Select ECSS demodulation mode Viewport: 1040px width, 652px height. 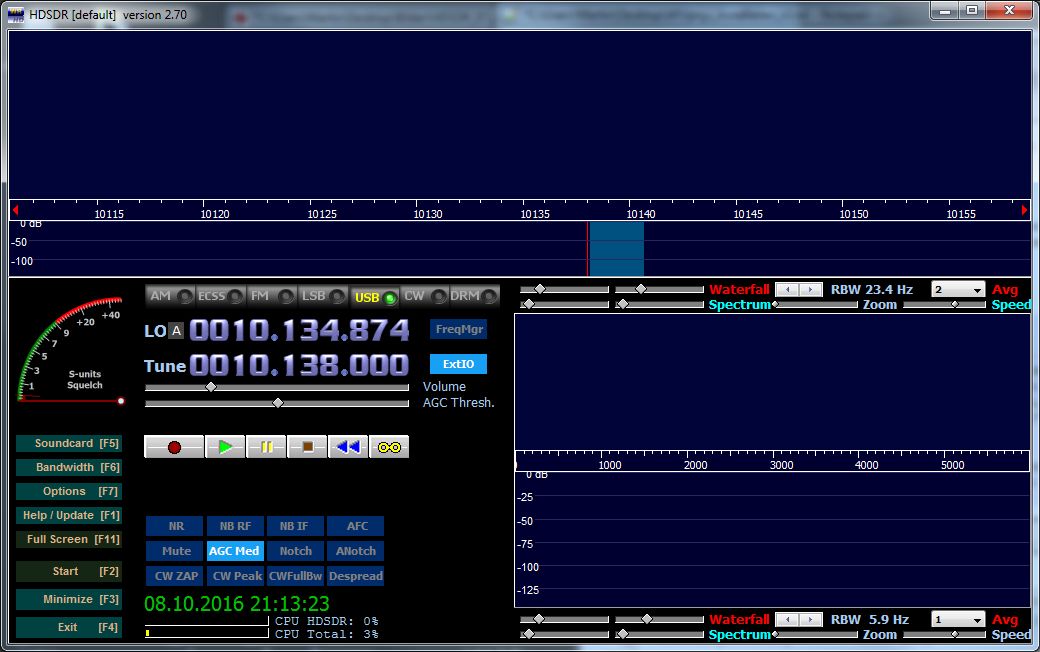(x=220, y=296)
